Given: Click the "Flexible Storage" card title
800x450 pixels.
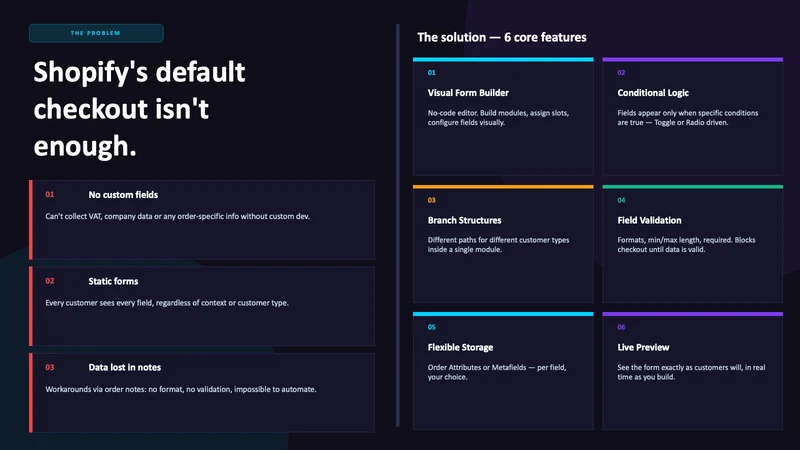Looking at the screenshot, I should [460, 347].
